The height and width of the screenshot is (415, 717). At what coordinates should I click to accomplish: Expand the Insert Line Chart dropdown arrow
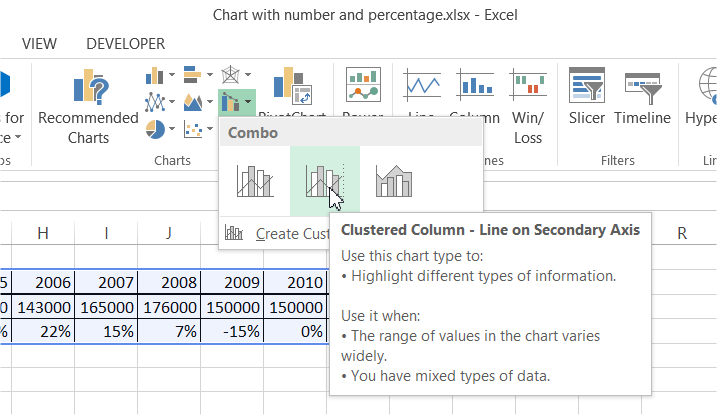point(172,101)
